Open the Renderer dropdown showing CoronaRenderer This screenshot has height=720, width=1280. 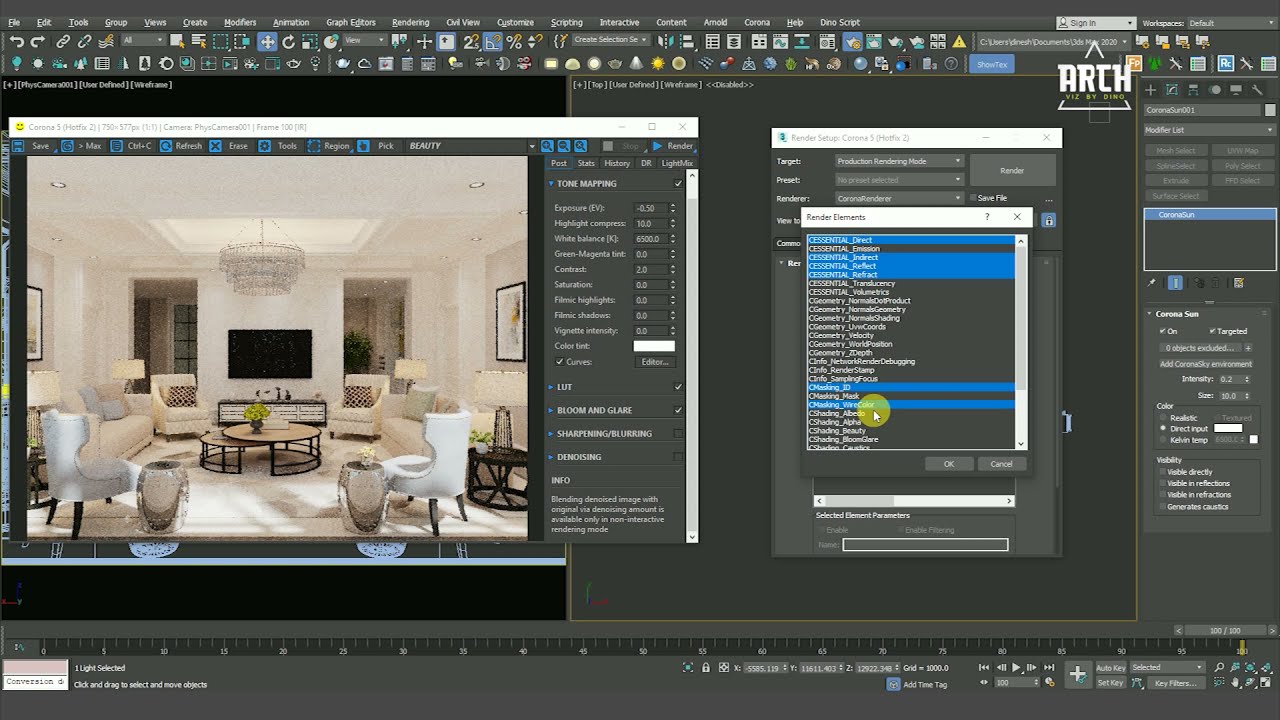[899, 199]
